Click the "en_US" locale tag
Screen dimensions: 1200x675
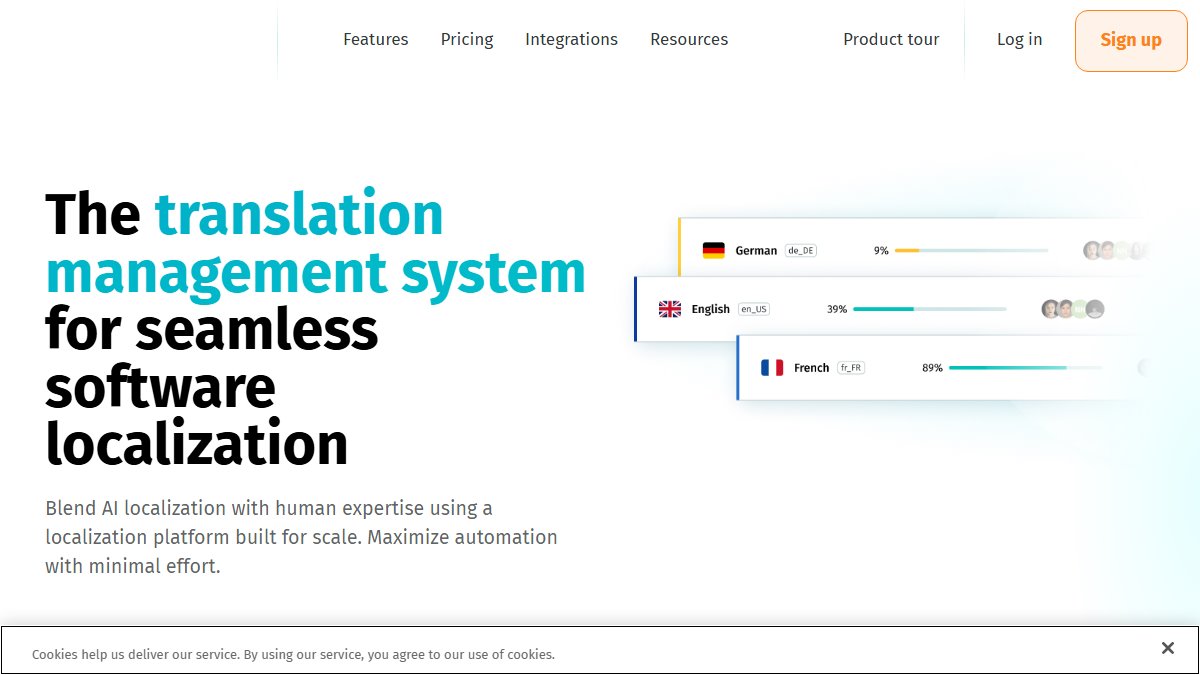(x=754, y=309)
